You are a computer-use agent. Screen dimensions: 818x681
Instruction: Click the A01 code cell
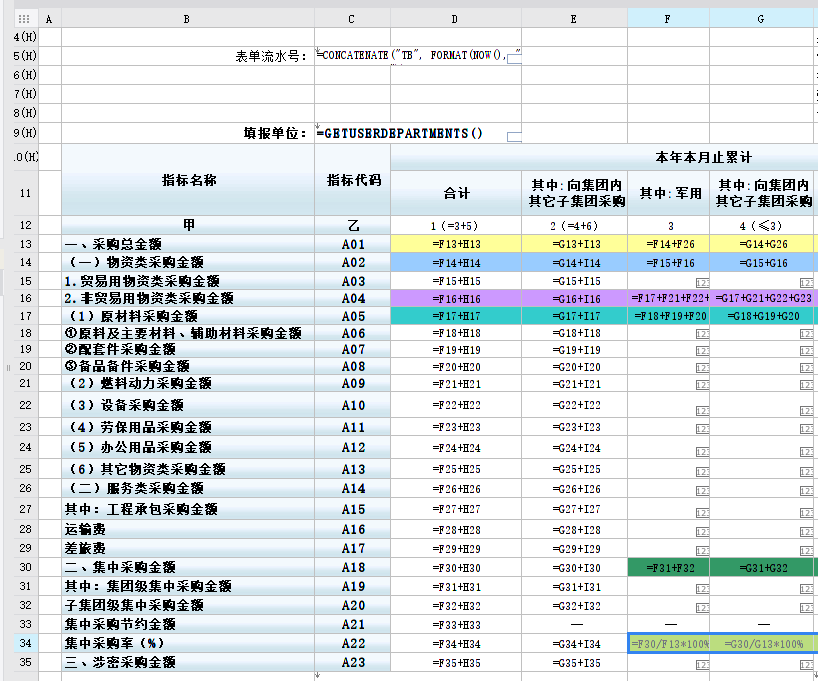[x=353, y=244]
